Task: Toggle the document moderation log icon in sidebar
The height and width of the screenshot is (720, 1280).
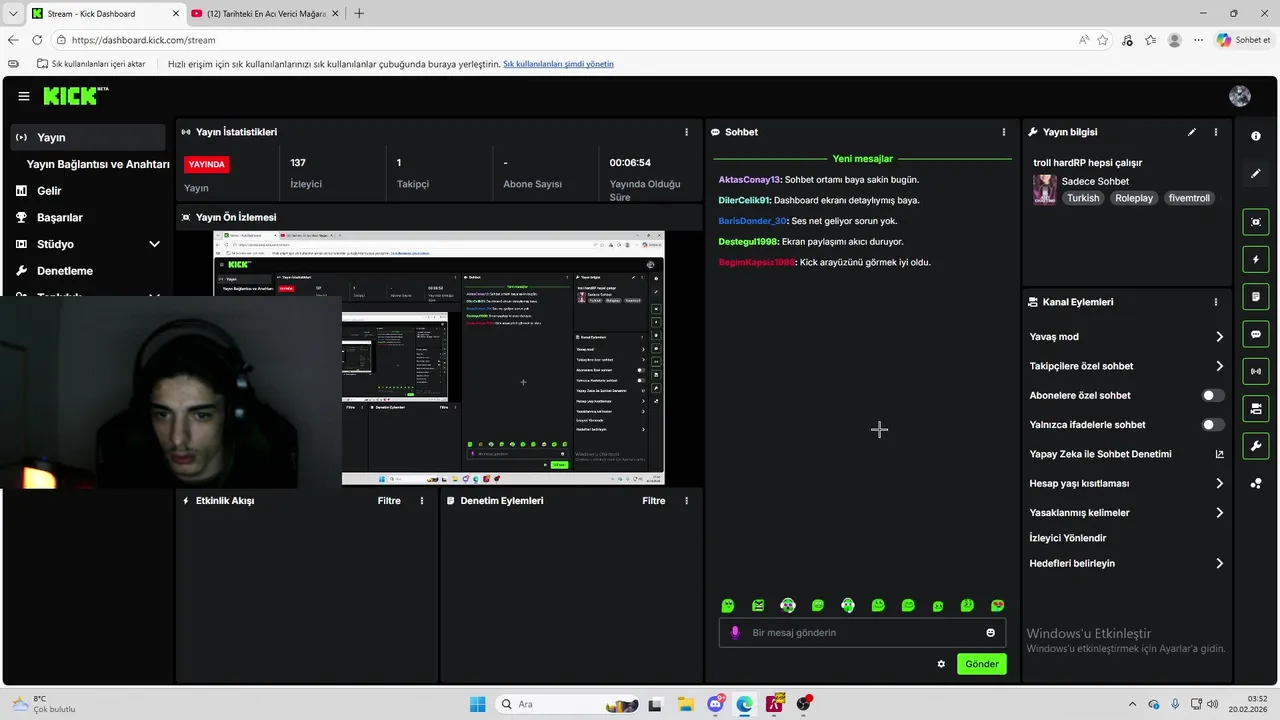Action: 1256,297
